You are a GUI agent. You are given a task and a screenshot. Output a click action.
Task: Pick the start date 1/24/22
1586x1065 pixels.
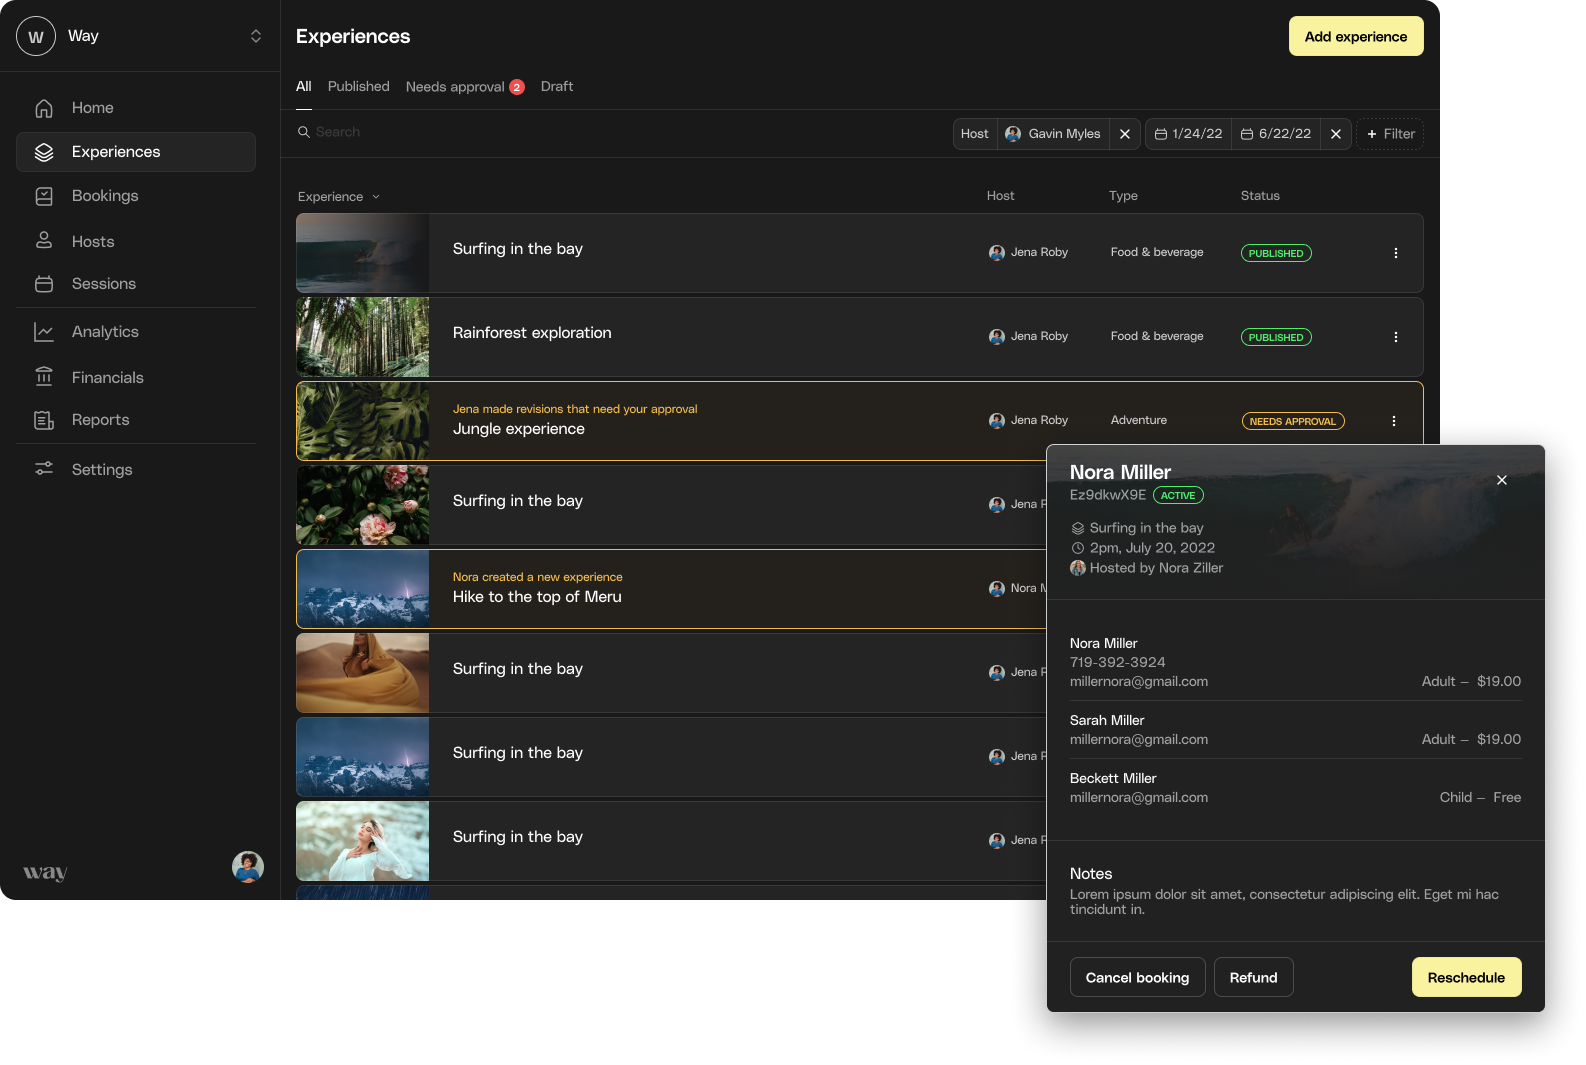1189,134
